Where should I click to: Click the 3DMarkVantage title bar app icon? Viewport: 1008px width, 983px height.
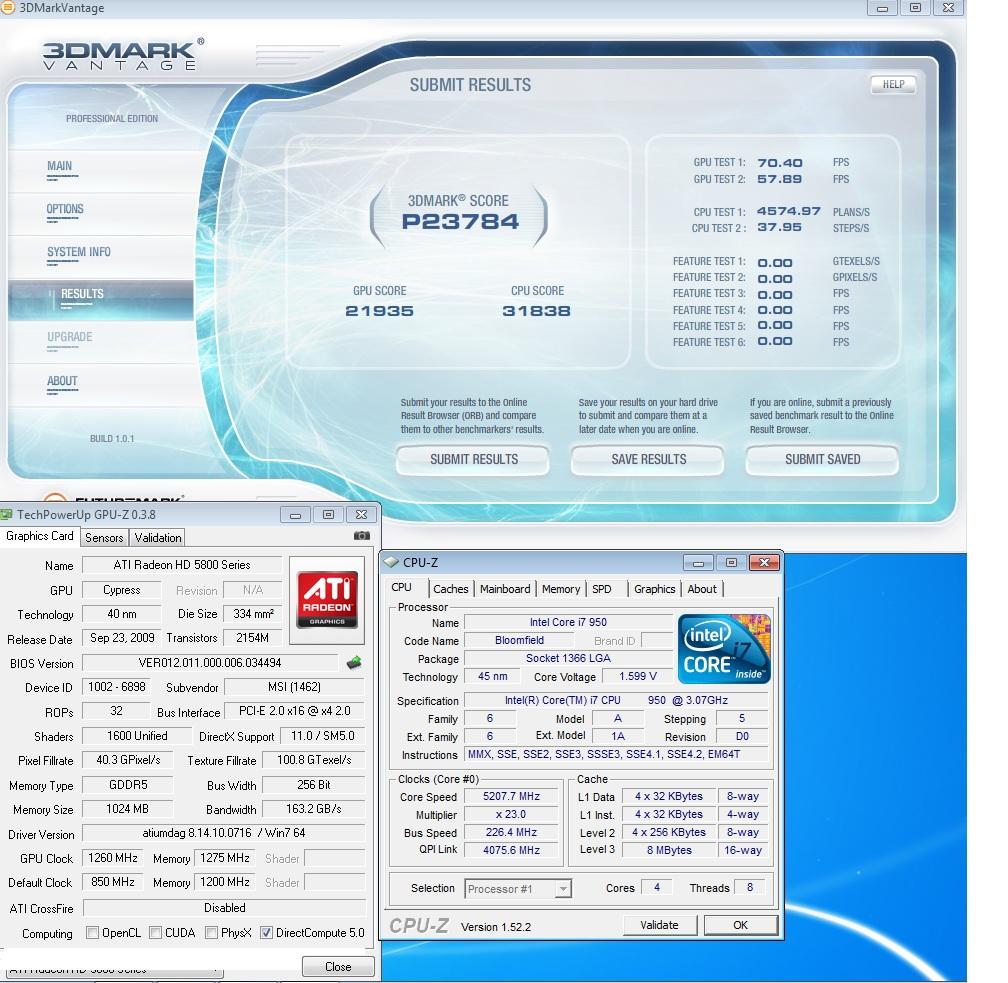point(8,8)
